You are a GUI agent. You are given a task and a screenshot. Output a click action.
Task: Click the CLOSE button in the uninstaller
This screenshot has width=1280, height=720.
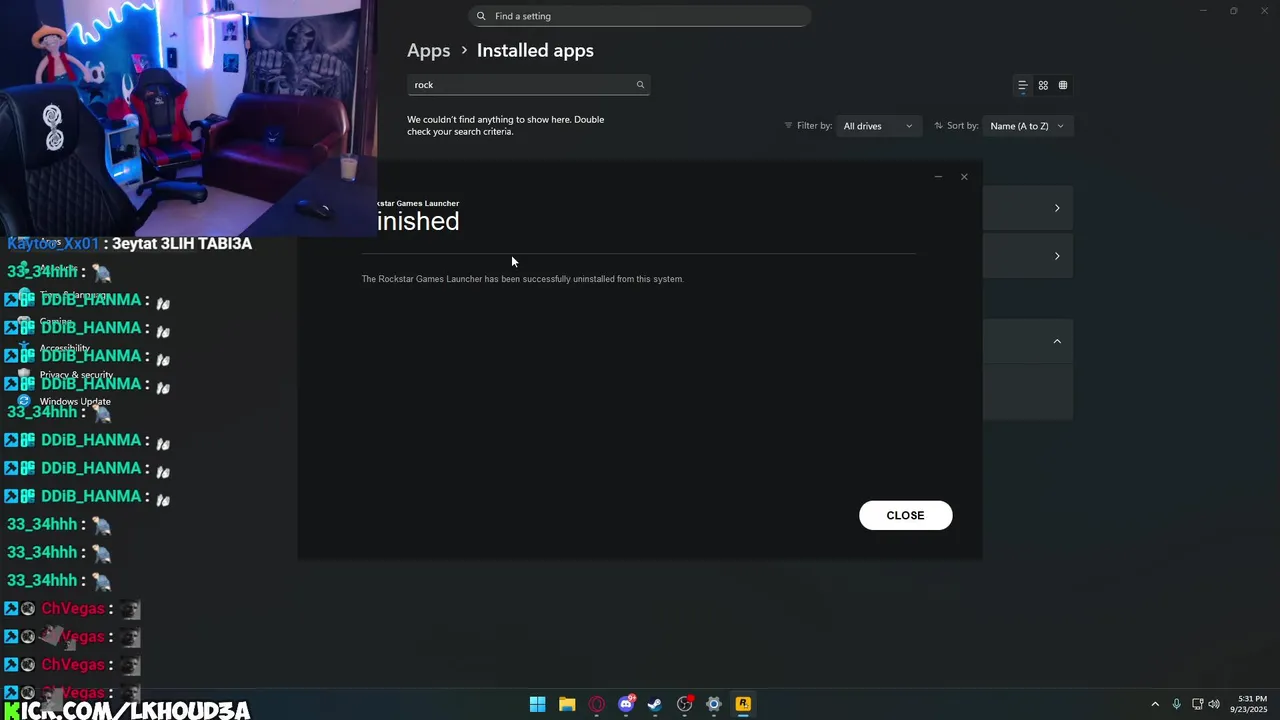[905, 515]
